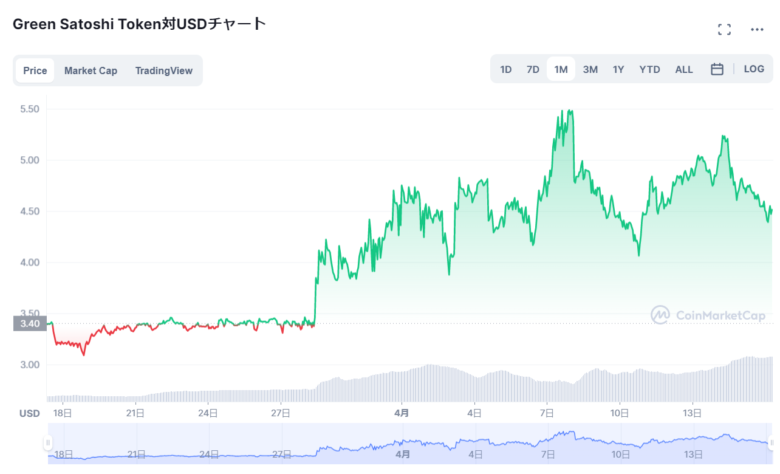Viewport: 780px width, 474px height.
Task: Click the 21日 date label on x-axis
Action: 135,413
